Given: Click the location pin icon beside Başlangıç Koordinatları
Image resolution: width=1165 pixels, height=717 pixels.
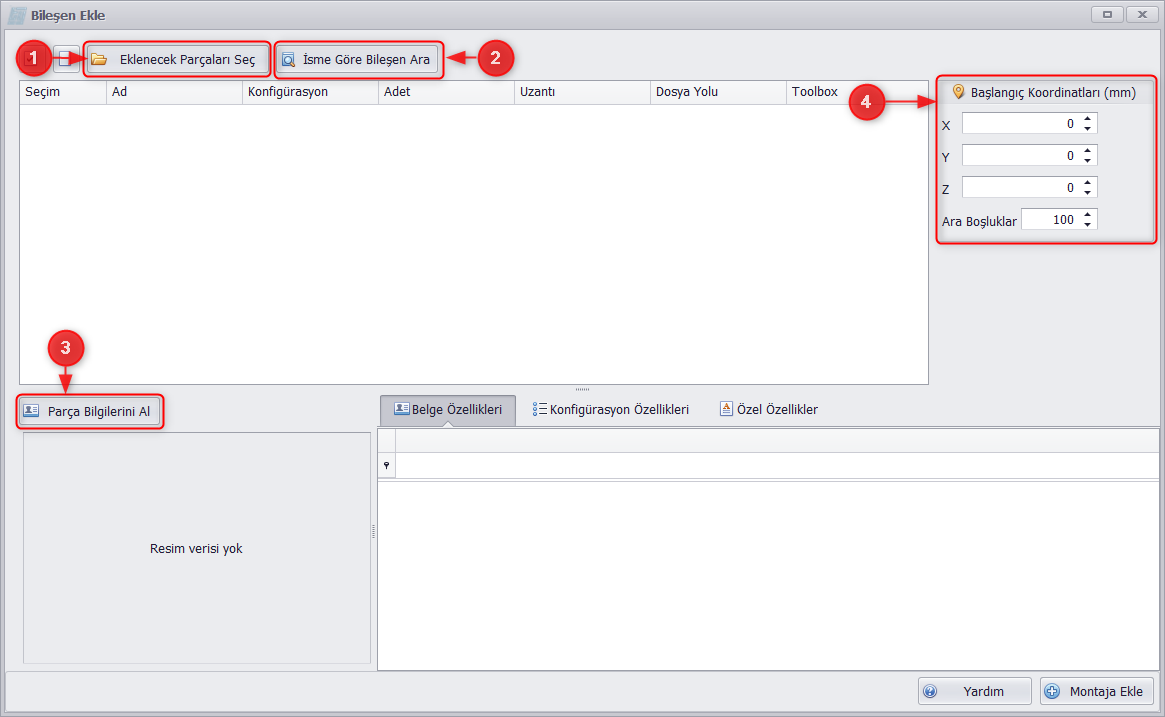Looking at the screenshot, I should 958,92.
